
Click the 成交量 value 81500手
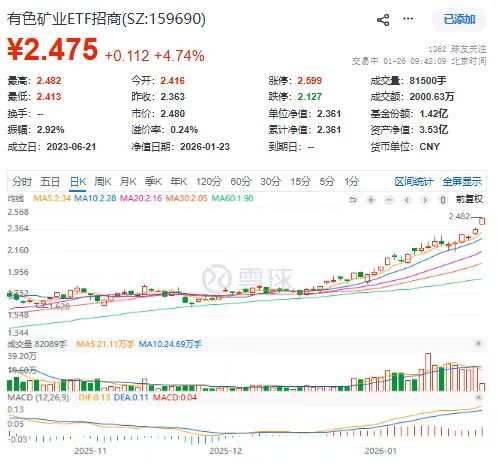click(x=428, y=81)
